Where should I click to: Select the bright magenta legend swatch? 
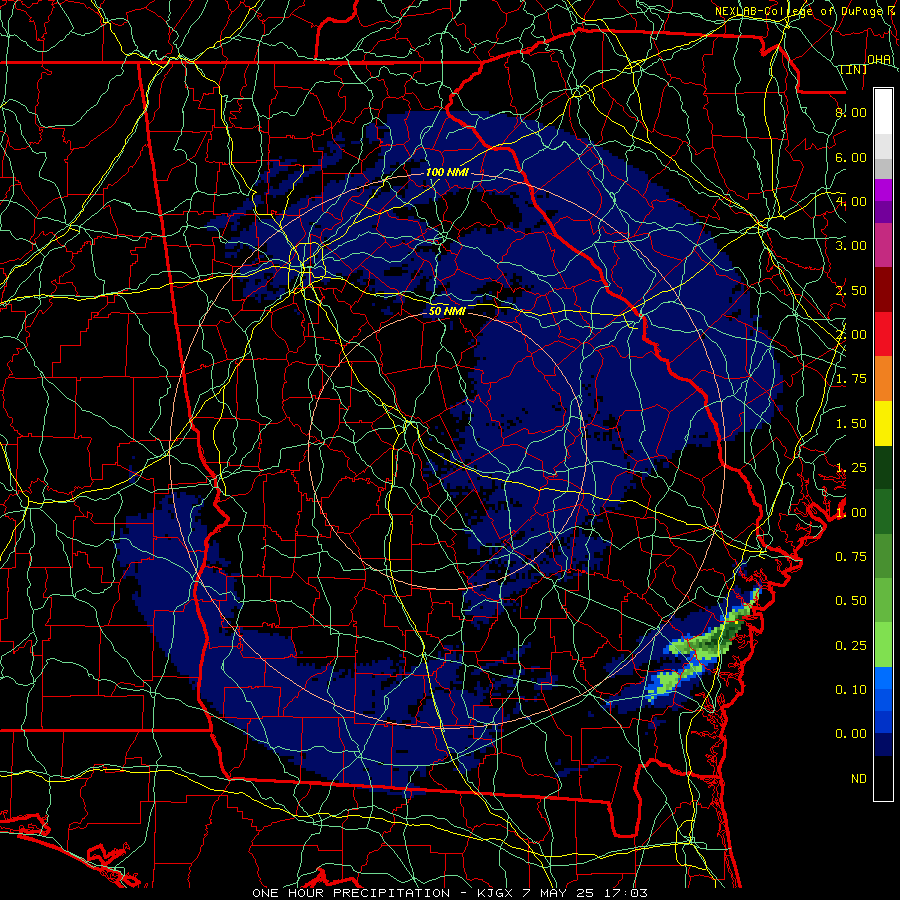[883, 190]
